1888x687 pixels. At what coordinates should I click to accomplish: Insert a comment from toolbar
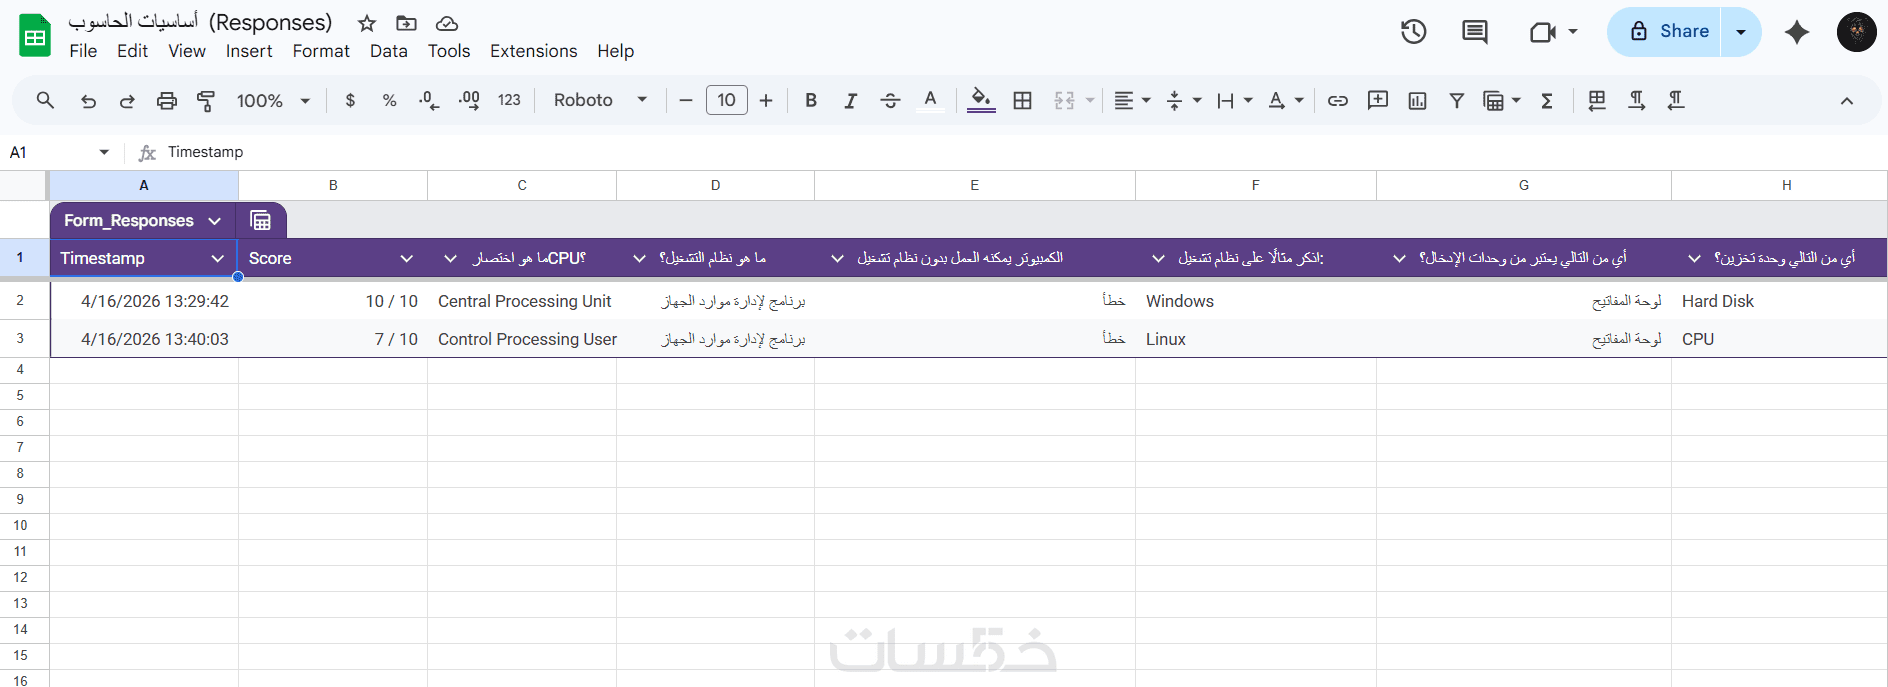[x=1378, y=100]
